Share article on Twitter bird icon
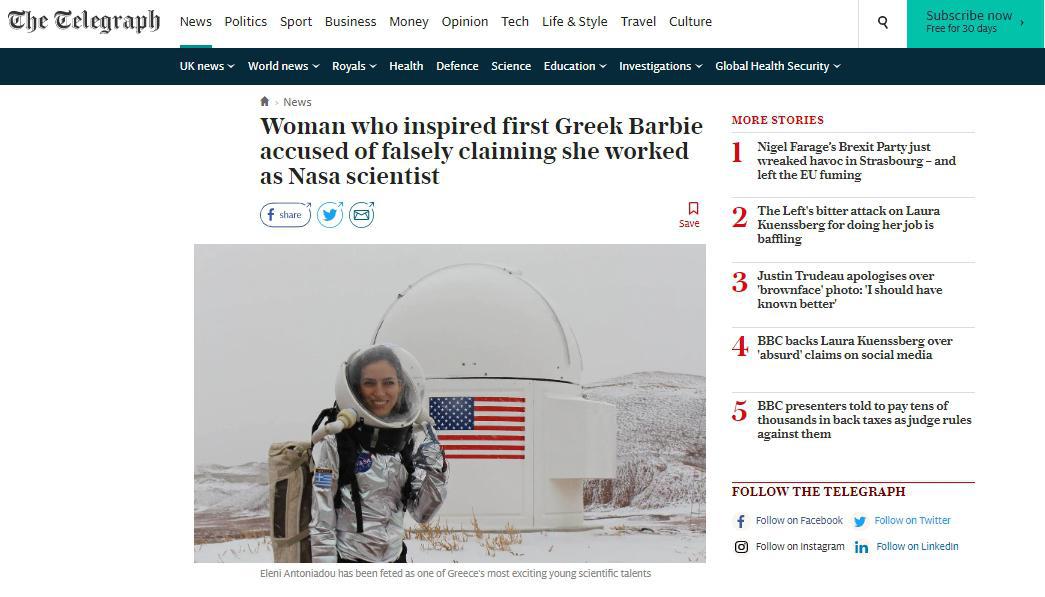The width and height of the screenshot is (1045, 597). pyautogui.click(x=330, y=215)
